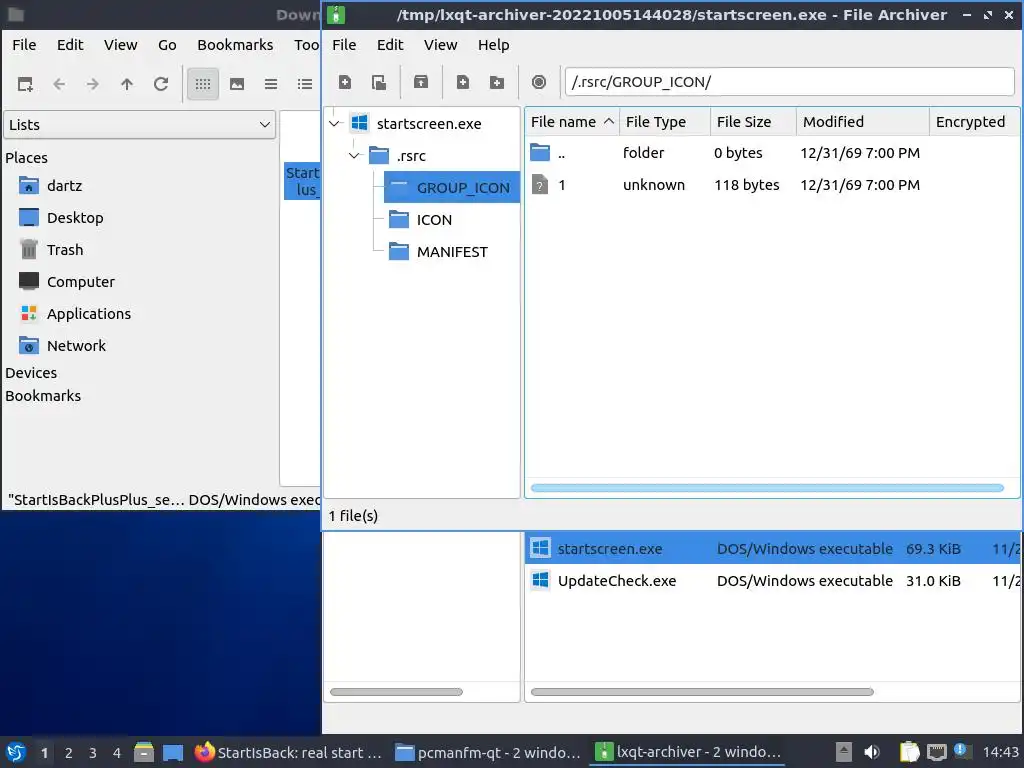Viewport: 1024px width, 768px height.
Task: Click Extract archive icon in toolbar
Action: click(421, 82)
